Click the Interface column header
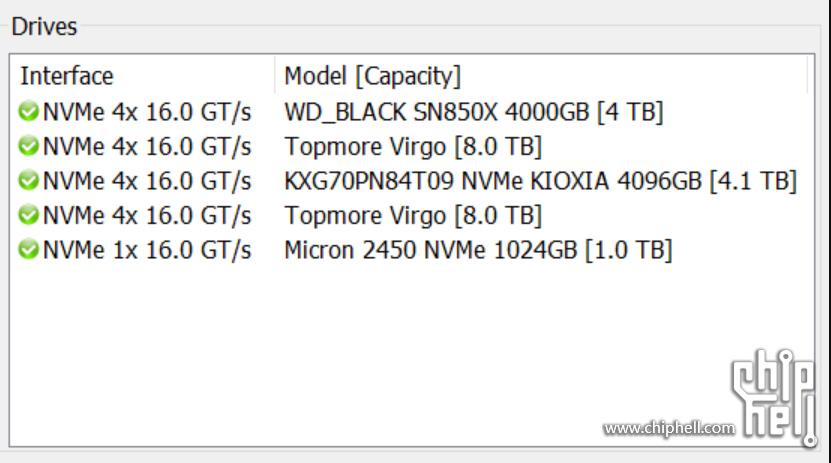This screenshot has height=463, width=831. pos(67,76)
